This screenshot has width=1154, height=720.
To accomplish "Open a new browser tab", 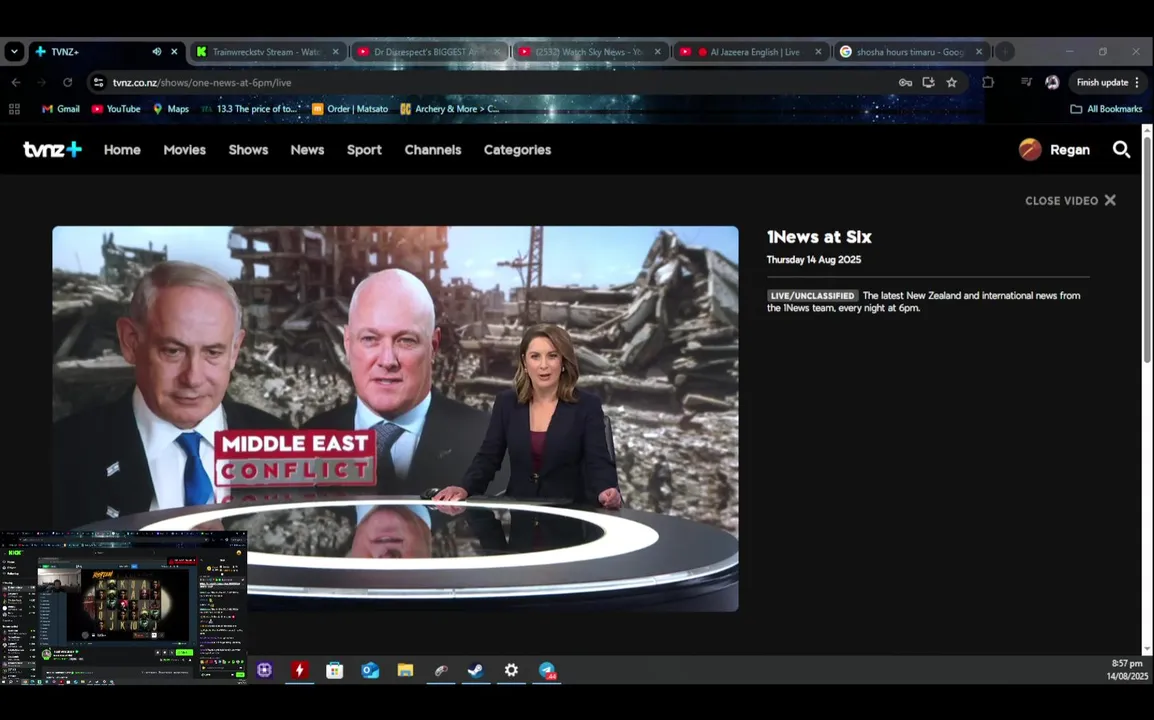I will coord(1005,52).
